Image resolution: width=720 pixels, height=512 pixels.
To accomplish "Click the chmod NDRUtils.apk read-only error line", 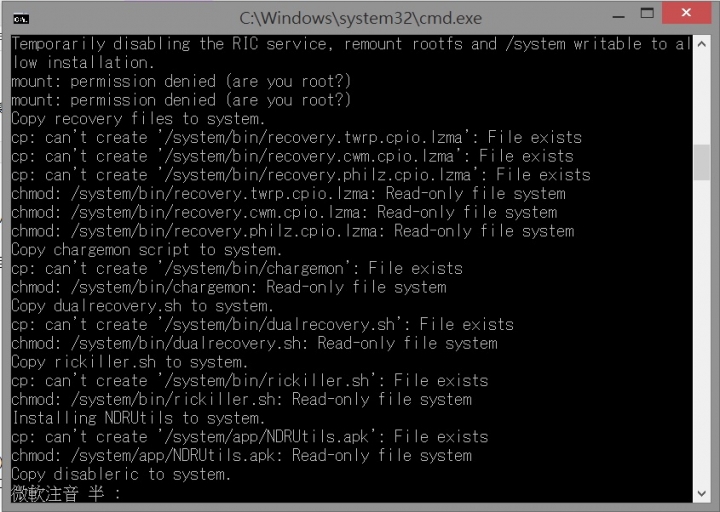I will coord(242,456).
